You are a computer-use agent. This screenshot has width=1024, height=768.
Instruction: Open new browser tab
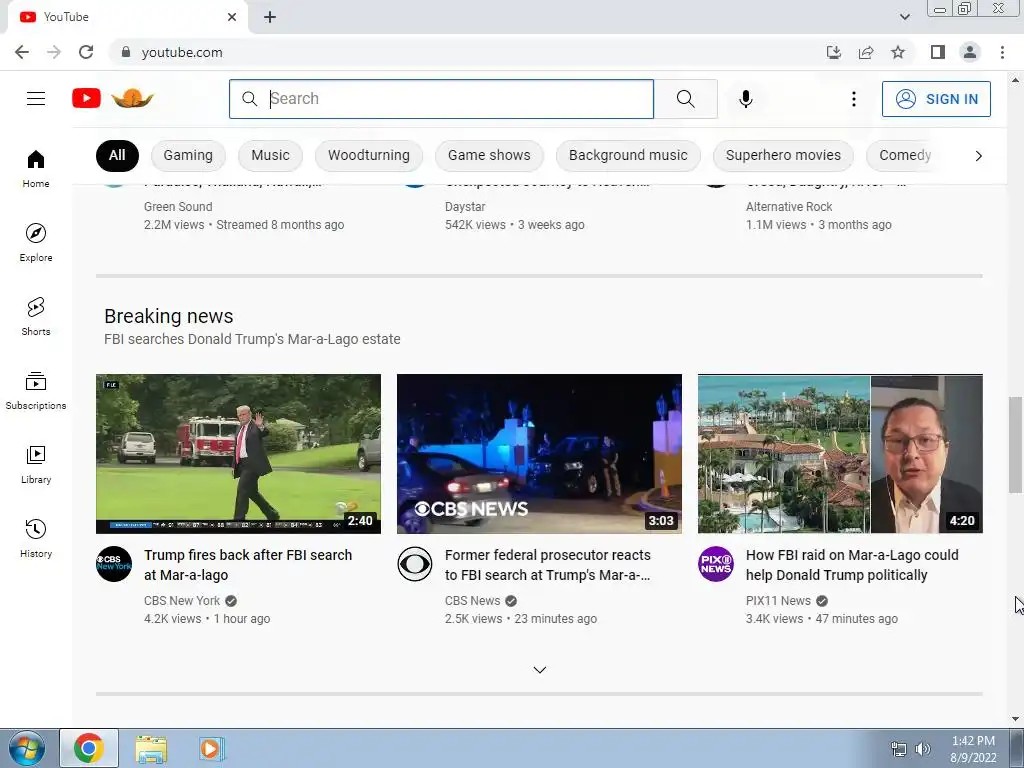[x=270, y=17]
